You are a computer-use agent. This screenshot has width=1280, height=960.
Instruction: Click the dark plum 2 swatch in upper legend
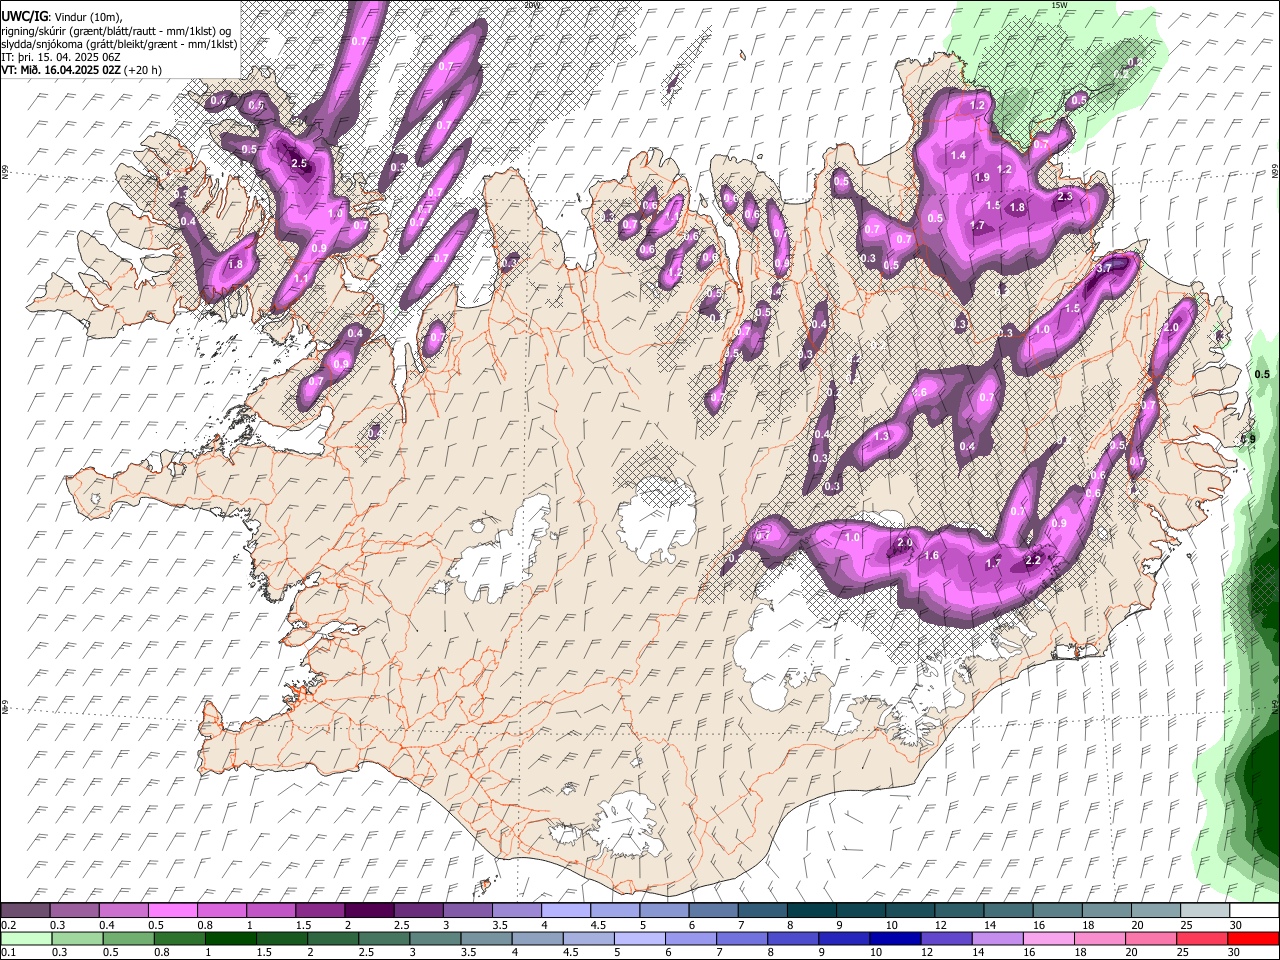coord(368,911)
